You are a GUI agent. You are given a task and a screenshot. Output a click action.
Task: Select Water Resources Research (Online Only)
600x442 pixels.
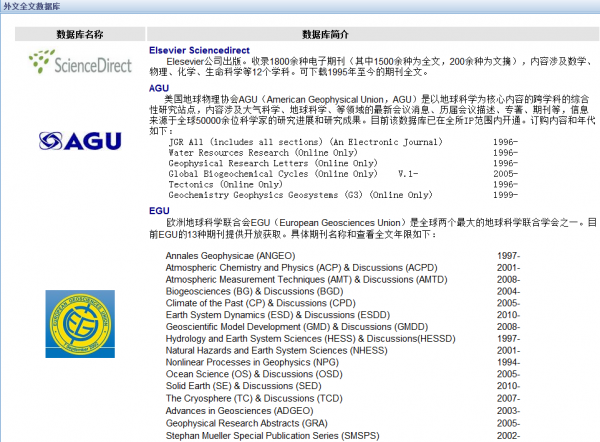pos(263,153)
